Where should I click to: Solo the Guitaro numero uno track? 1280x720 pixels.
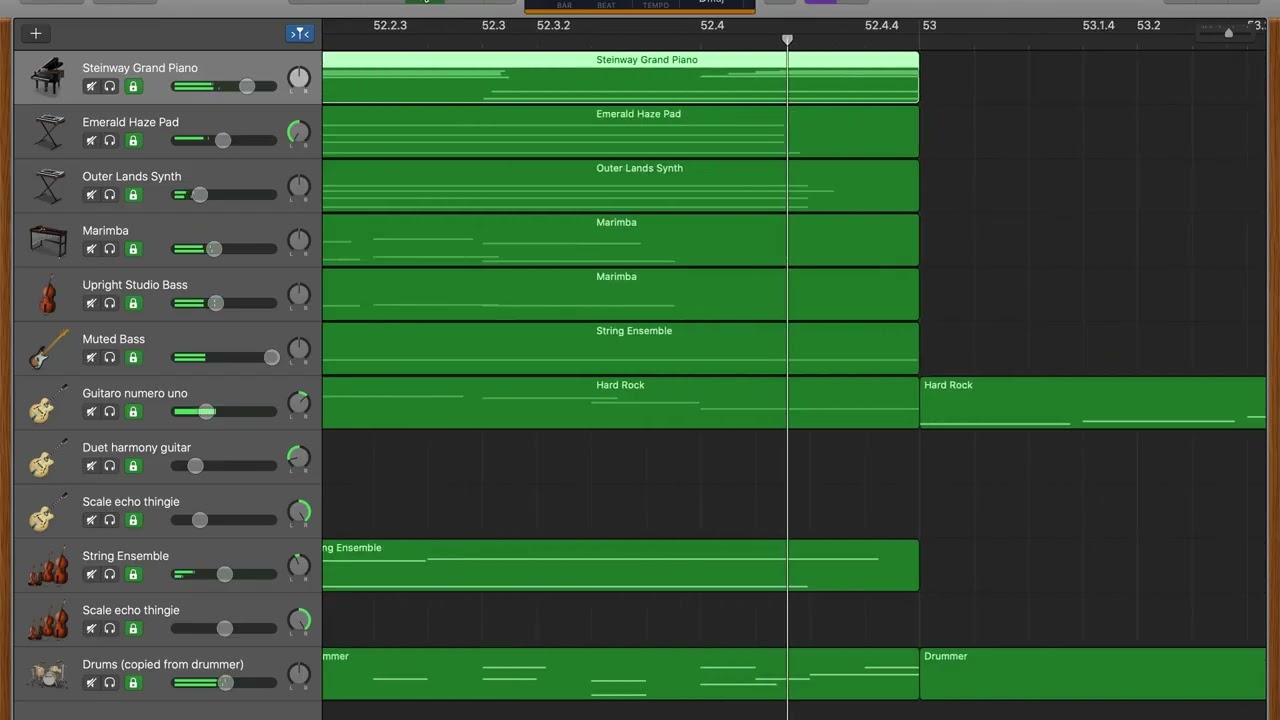[110, 411]
